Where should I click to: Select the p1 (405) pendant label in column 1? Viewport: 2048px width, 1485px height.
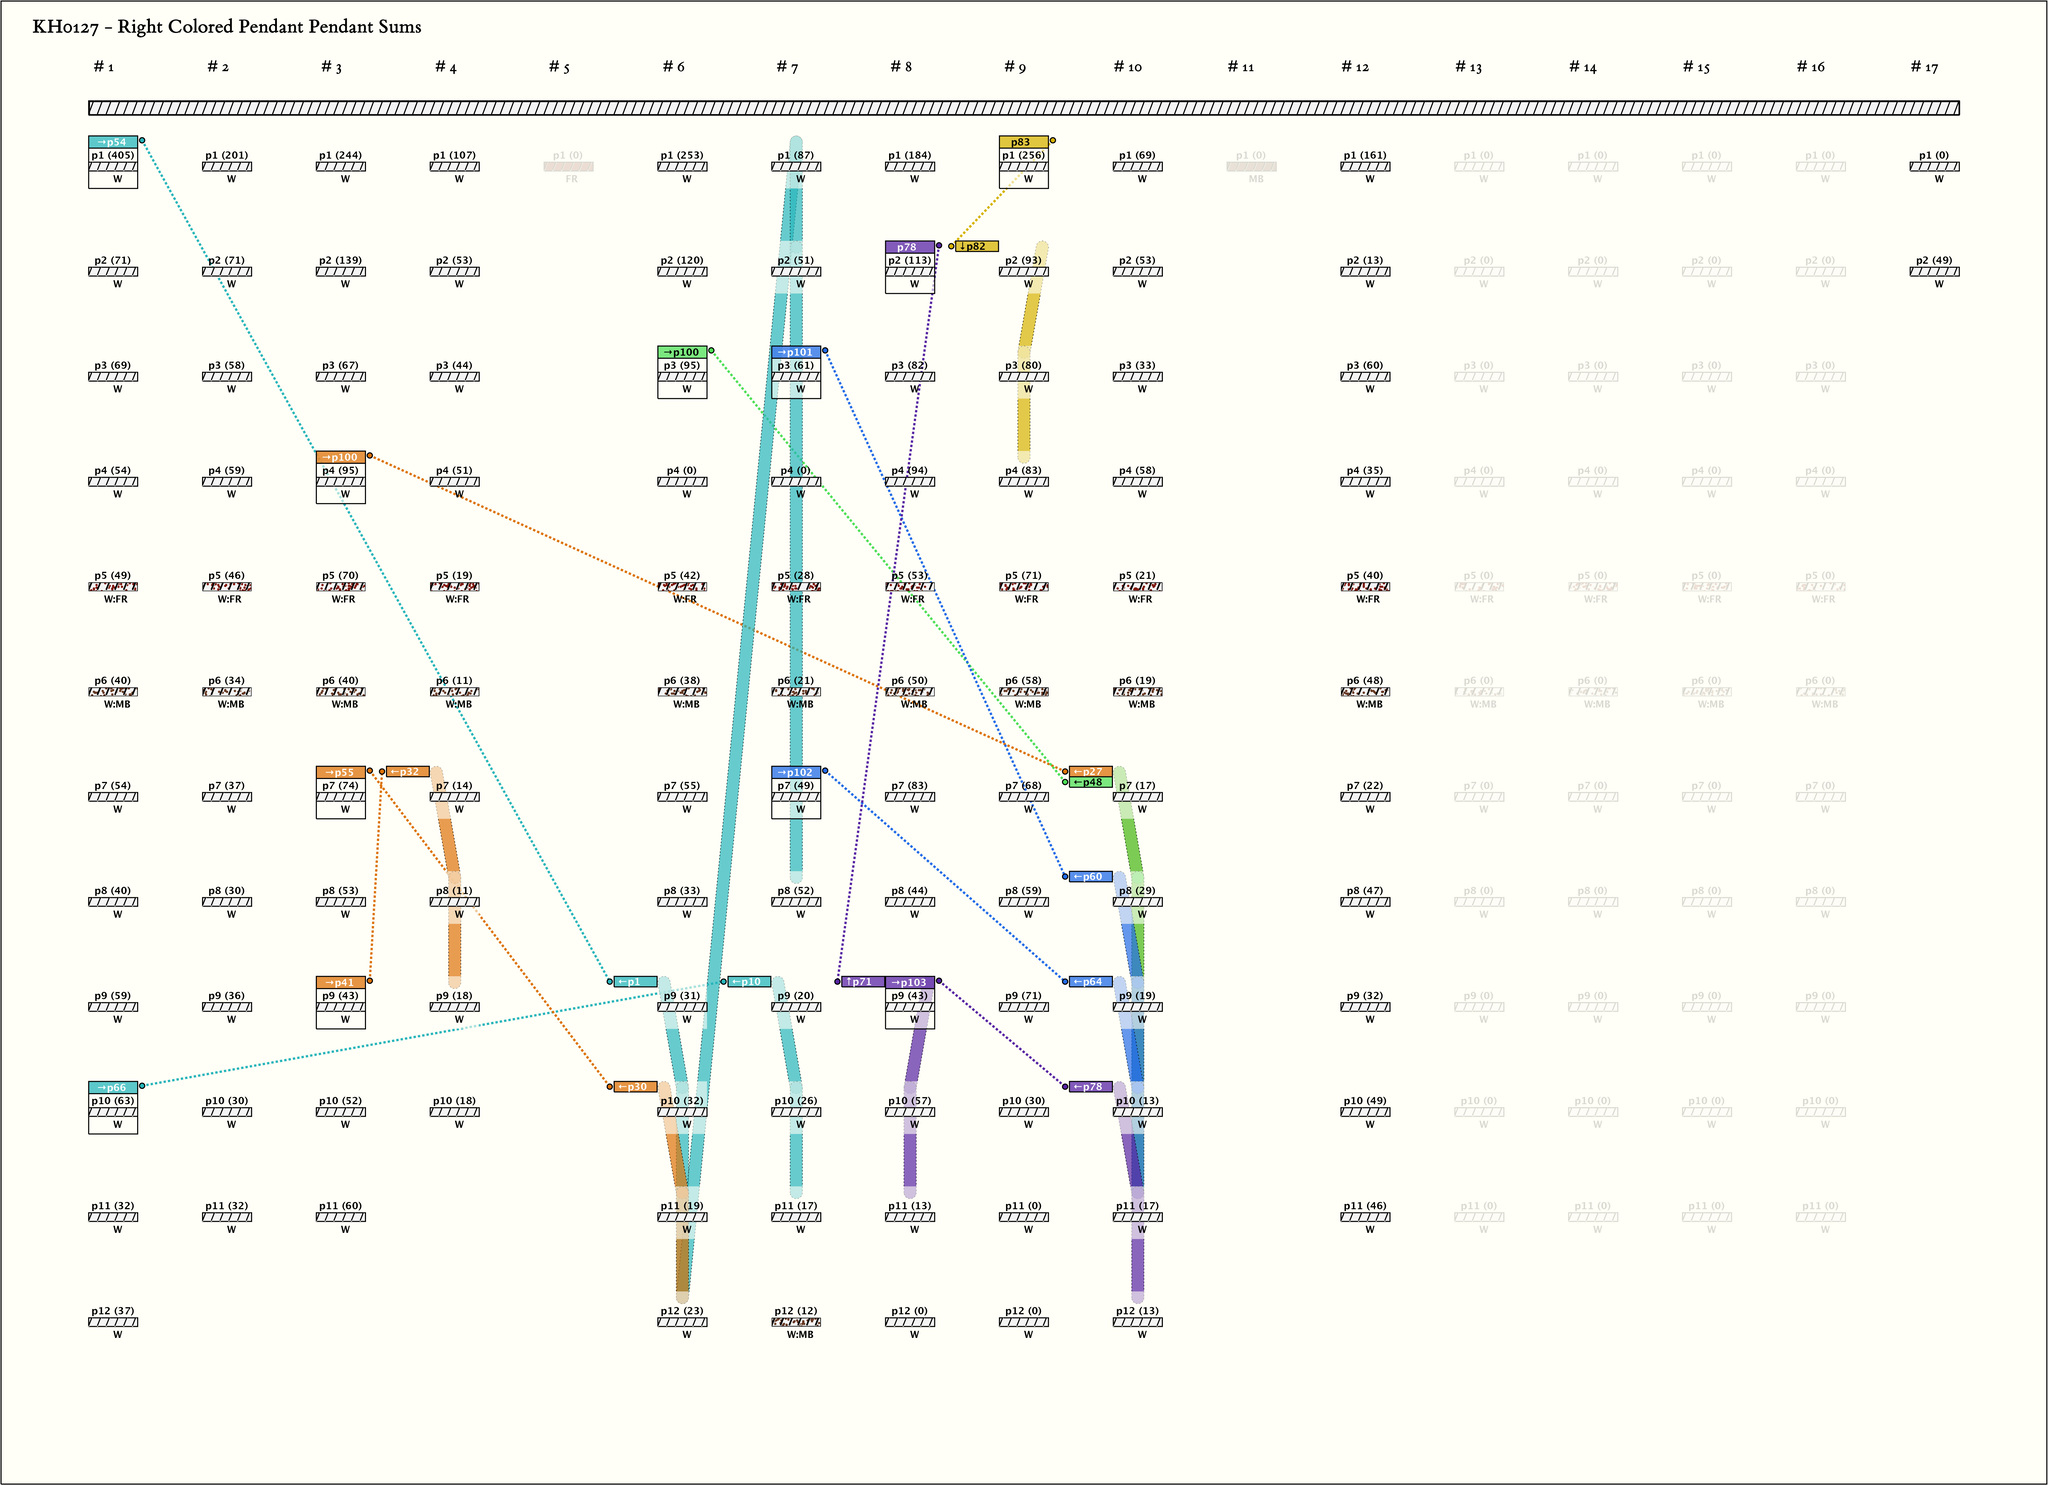pyautogui.click(x=112, y=155)
